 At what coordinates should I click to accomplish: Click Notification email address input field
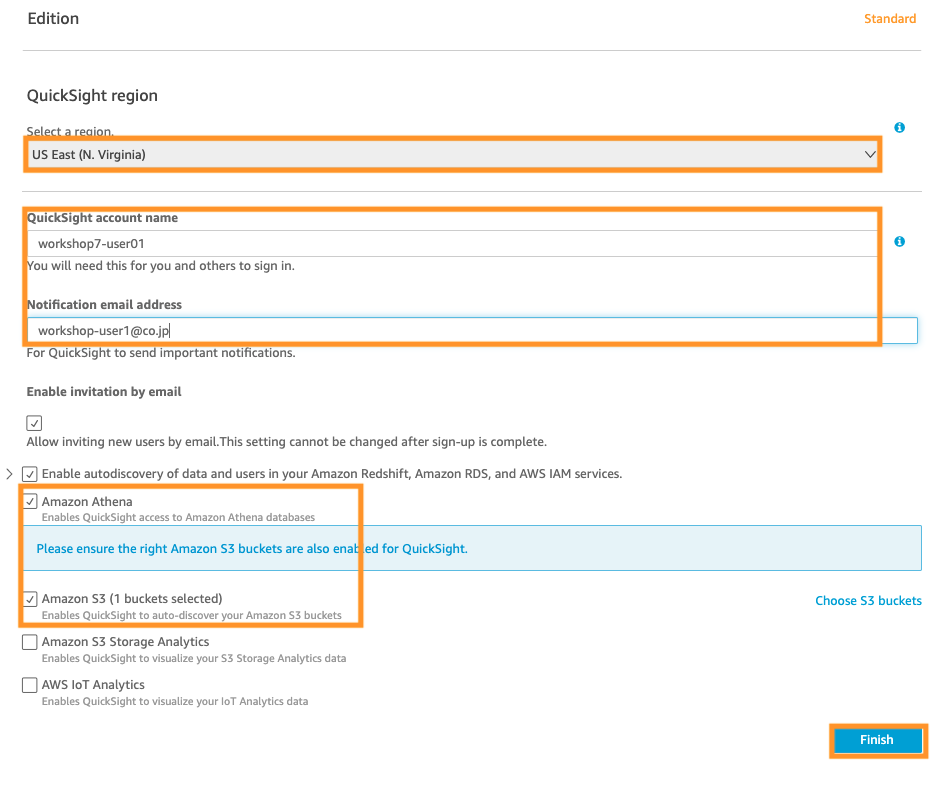tap(472, 330)
